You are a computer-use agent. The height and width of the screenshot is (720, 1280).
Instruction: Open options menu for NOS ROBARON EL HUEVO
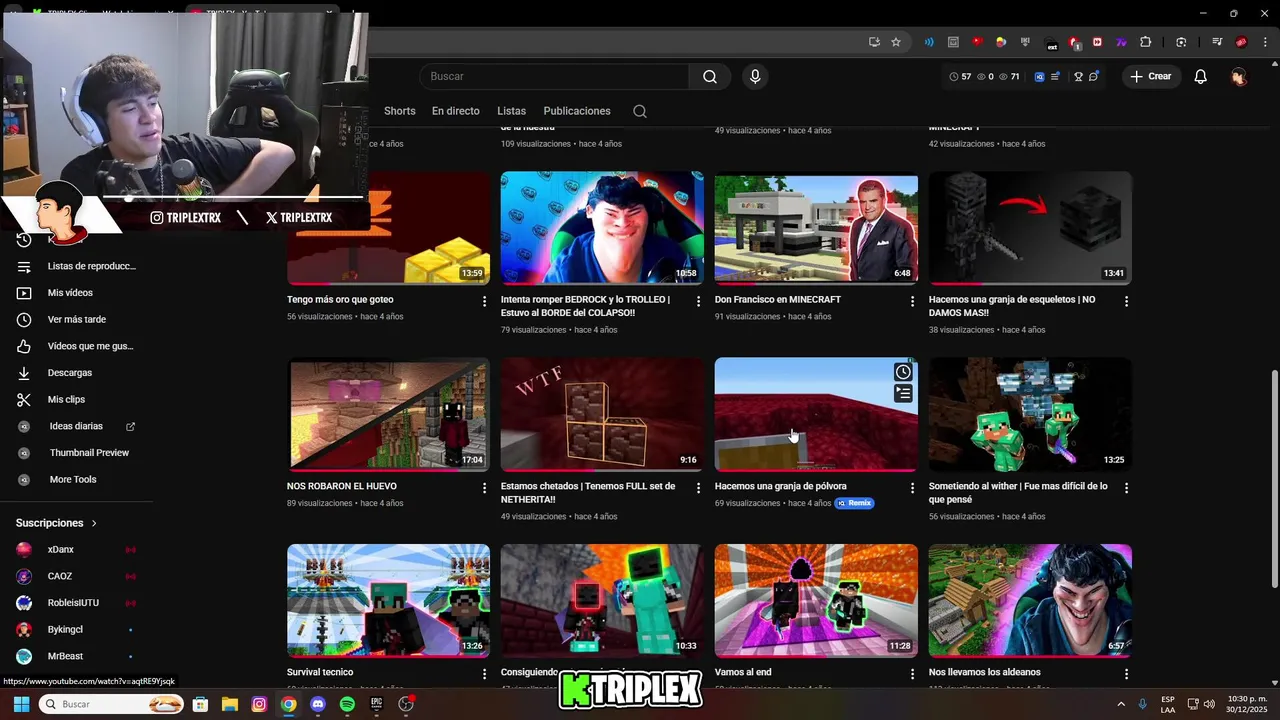pyautogui.click(x=485, y=488)
